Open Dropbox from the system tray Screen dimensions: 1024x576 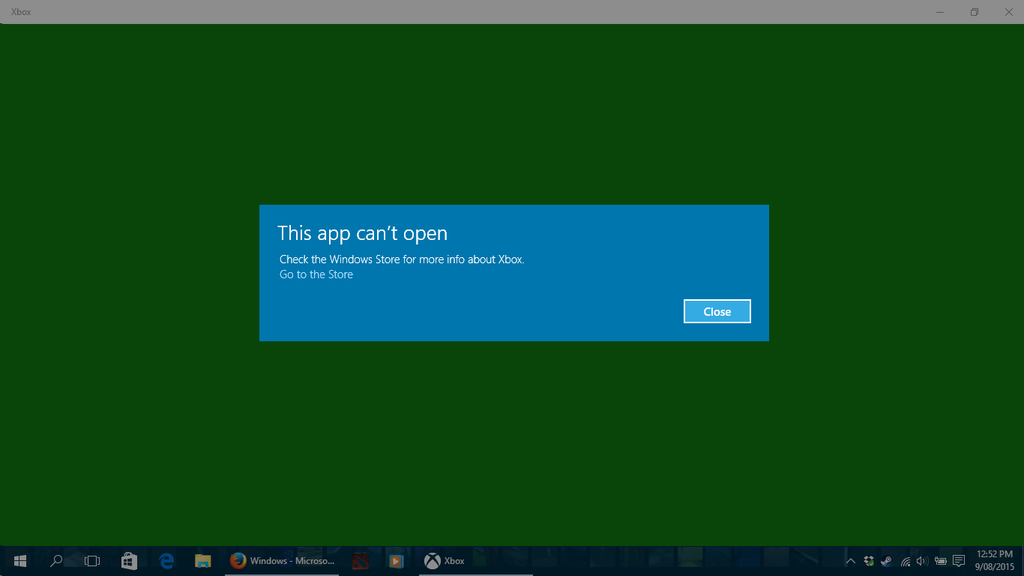point(869,561)
